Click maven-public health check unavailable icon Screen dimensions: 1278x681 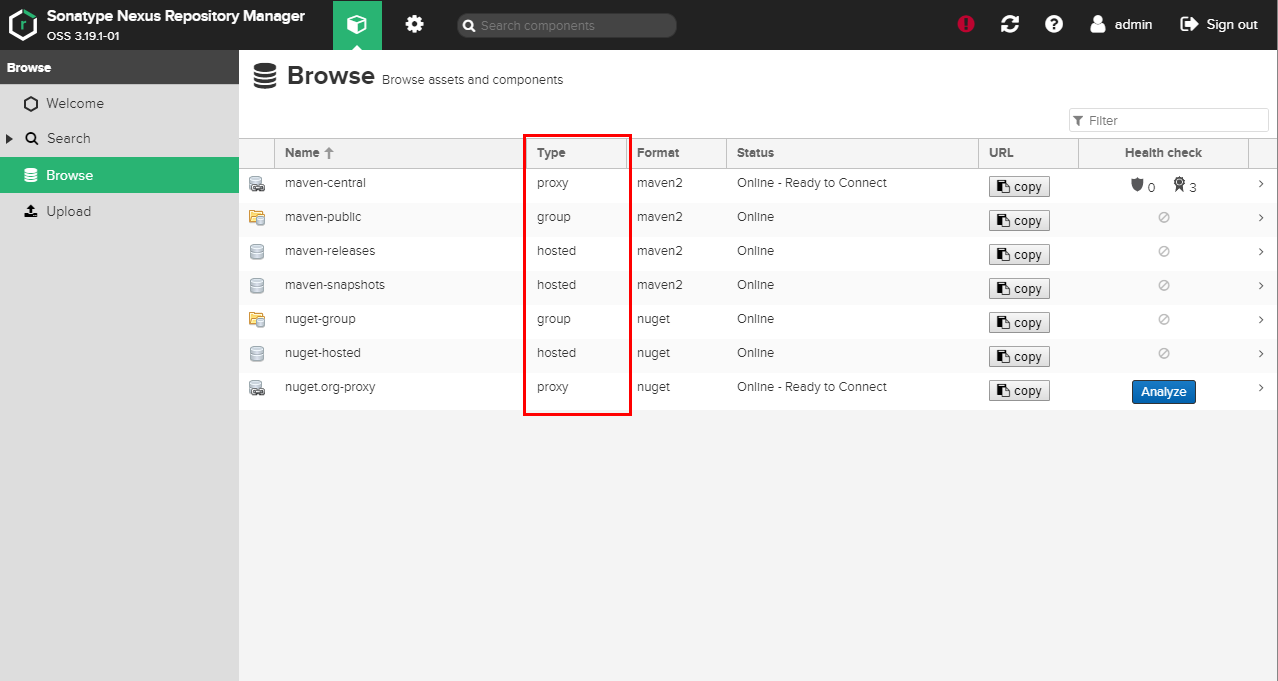1164,218
